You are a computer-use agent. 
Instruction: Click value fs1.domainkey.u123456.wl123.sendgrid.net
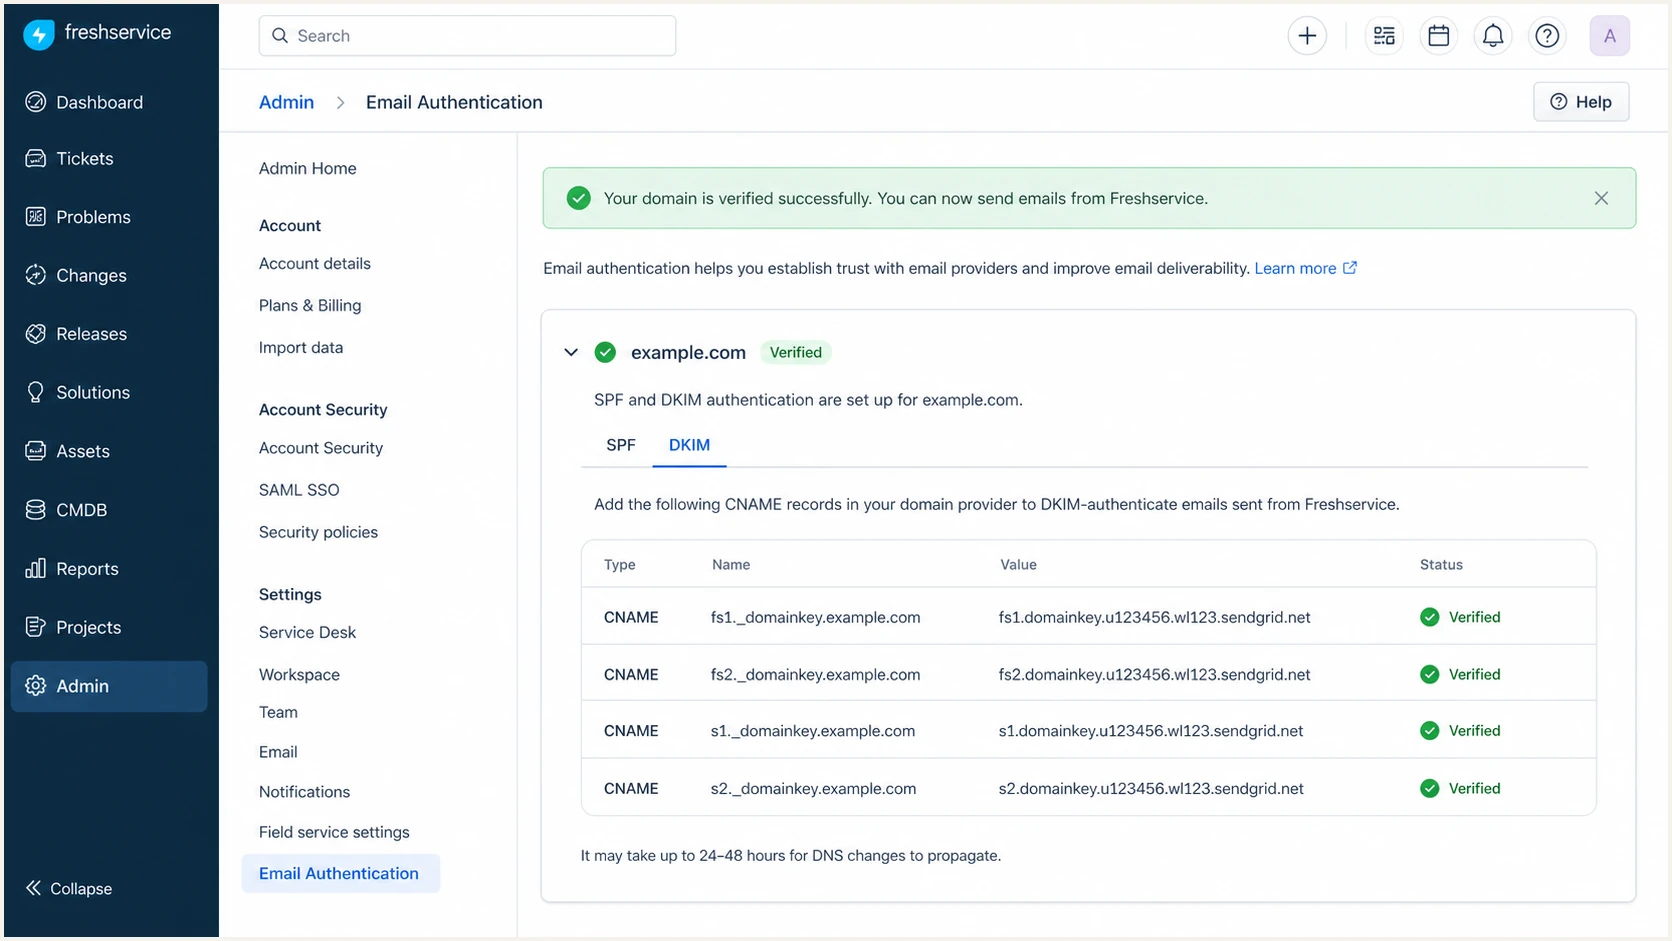(1154, 617)
